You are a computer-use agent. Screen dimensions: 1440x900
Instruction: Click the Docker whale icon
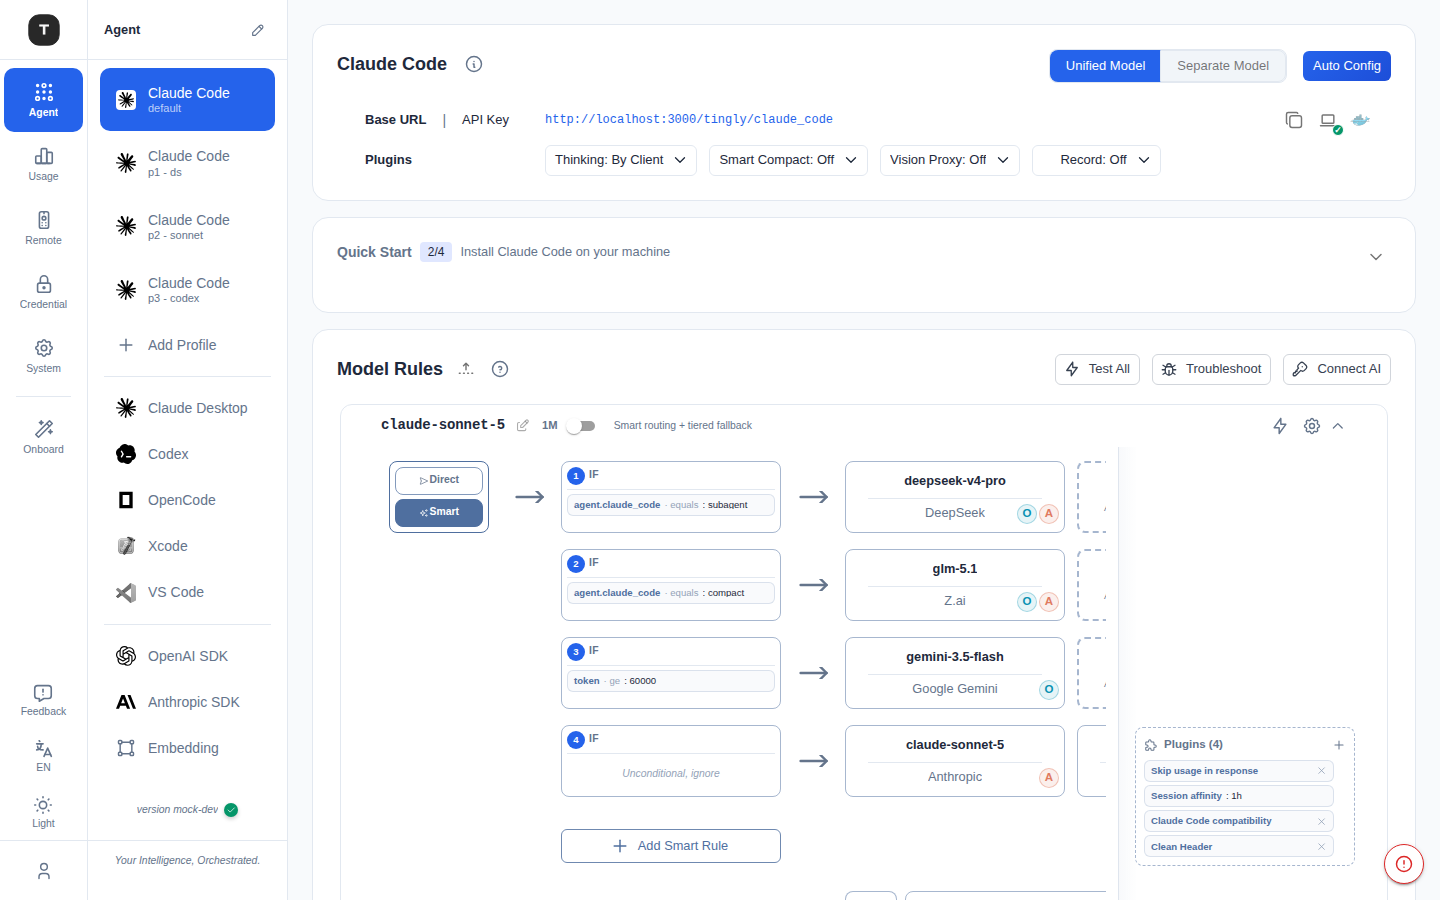coord(1360,120)
